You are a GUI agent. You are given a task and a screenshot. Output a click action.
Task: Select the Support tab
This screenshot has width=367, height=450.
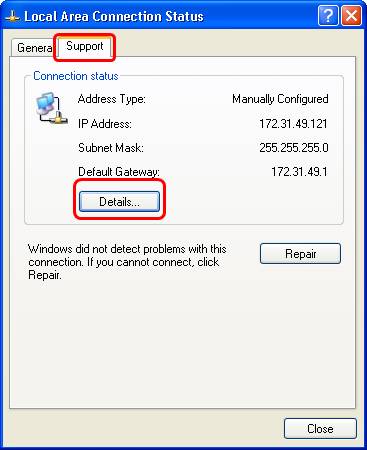pyautogui.click(x=85, y=46)
